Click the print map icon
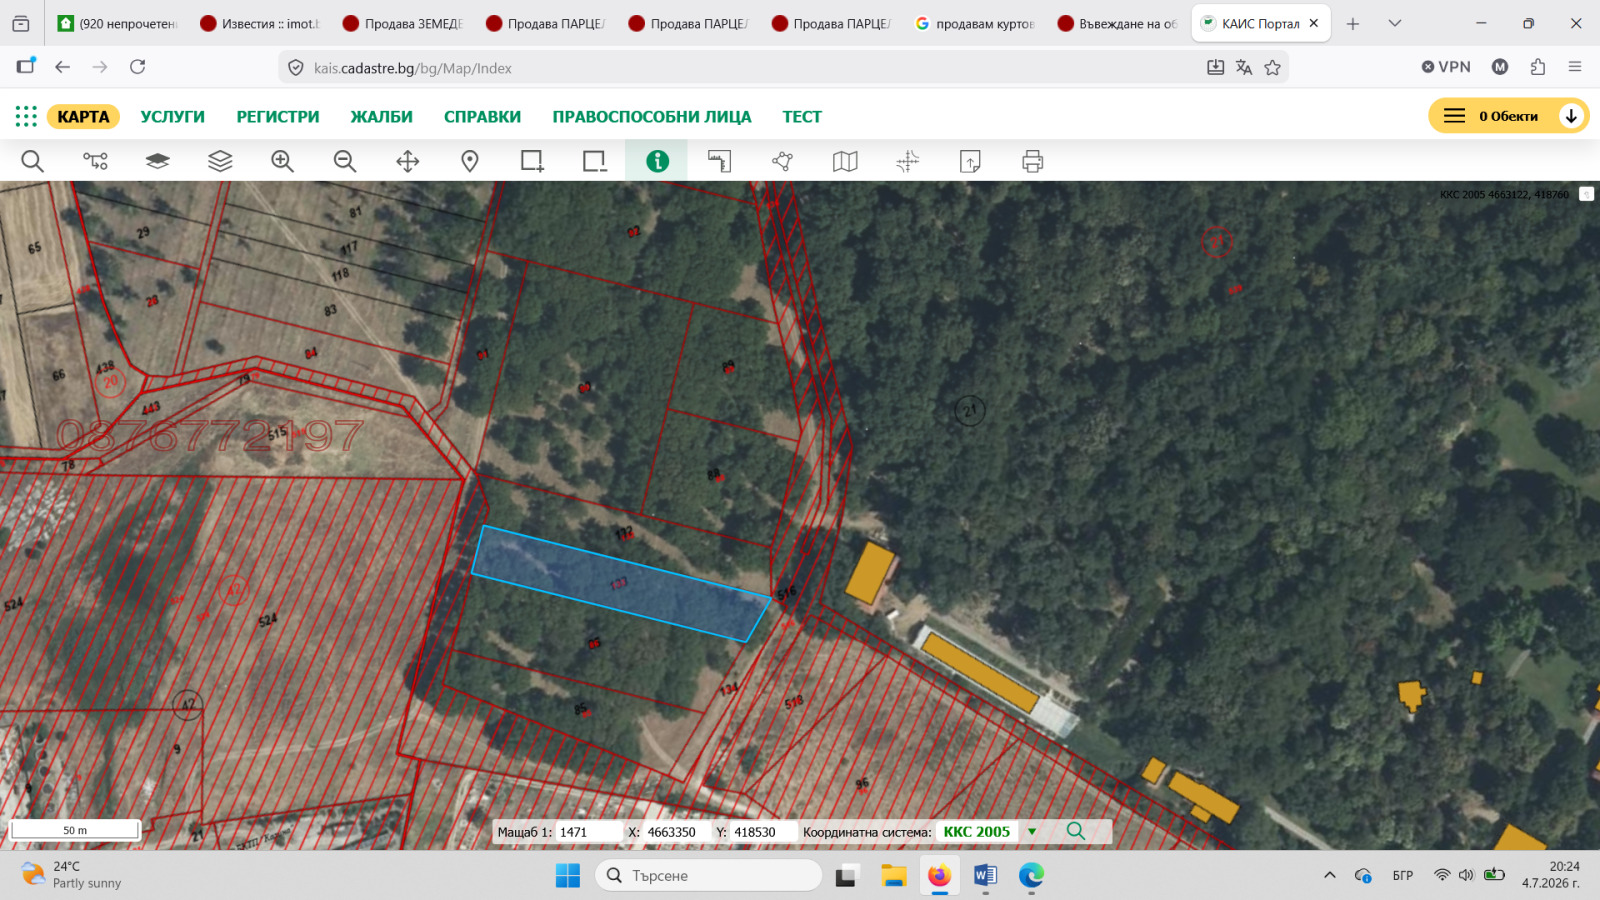Viewport: 1600px width, 900px height. 1033,161
